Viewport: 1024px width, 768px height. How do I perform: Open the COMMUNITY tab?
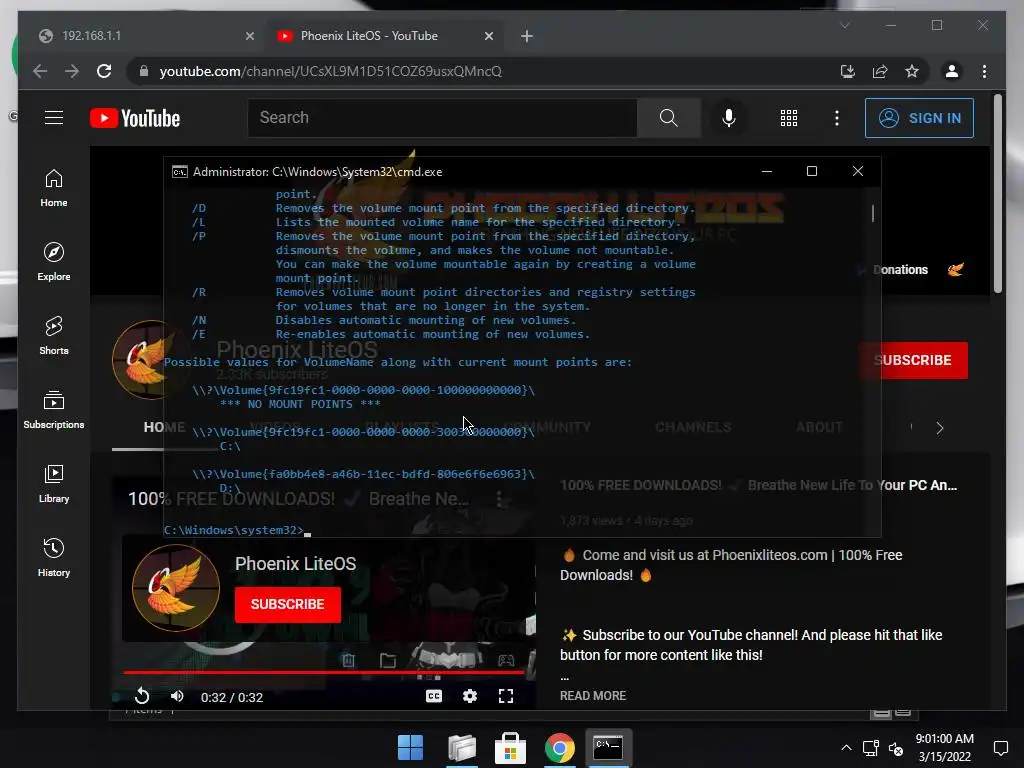tap(547, 427)
